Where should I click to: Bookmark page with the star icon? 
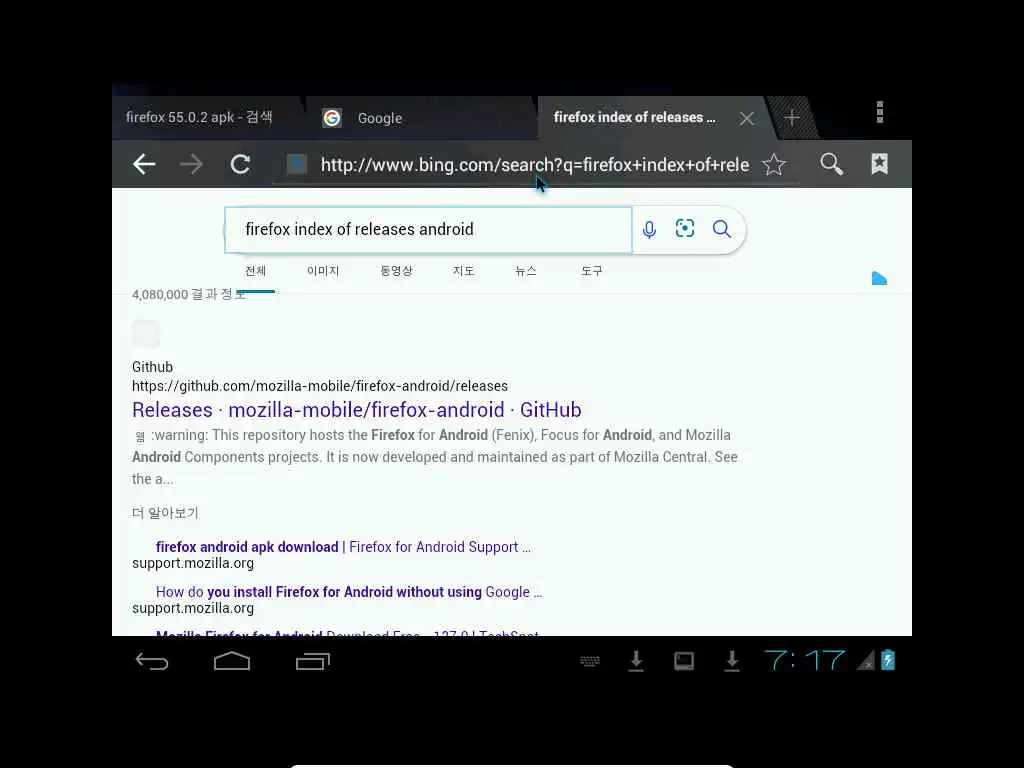tap(774, 164)
